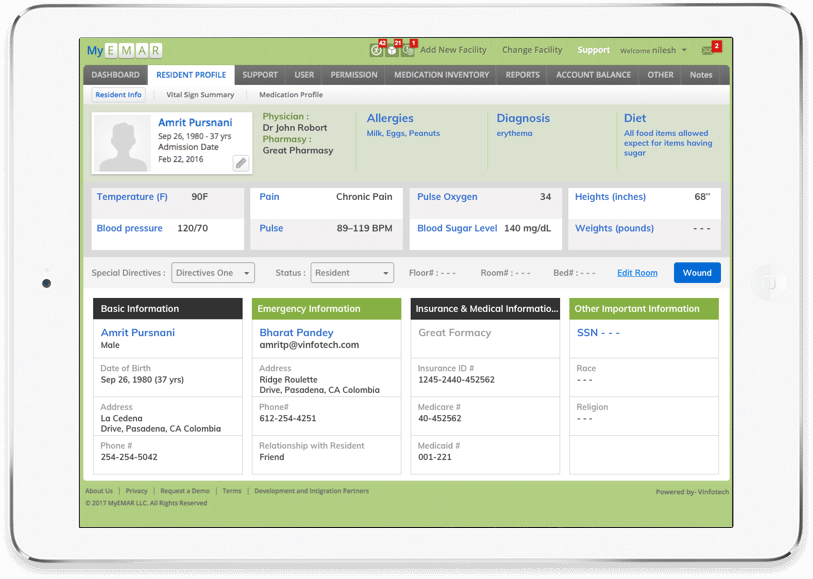Click Add New Facility link
The image size is (813, 579).
pos(453,50)
